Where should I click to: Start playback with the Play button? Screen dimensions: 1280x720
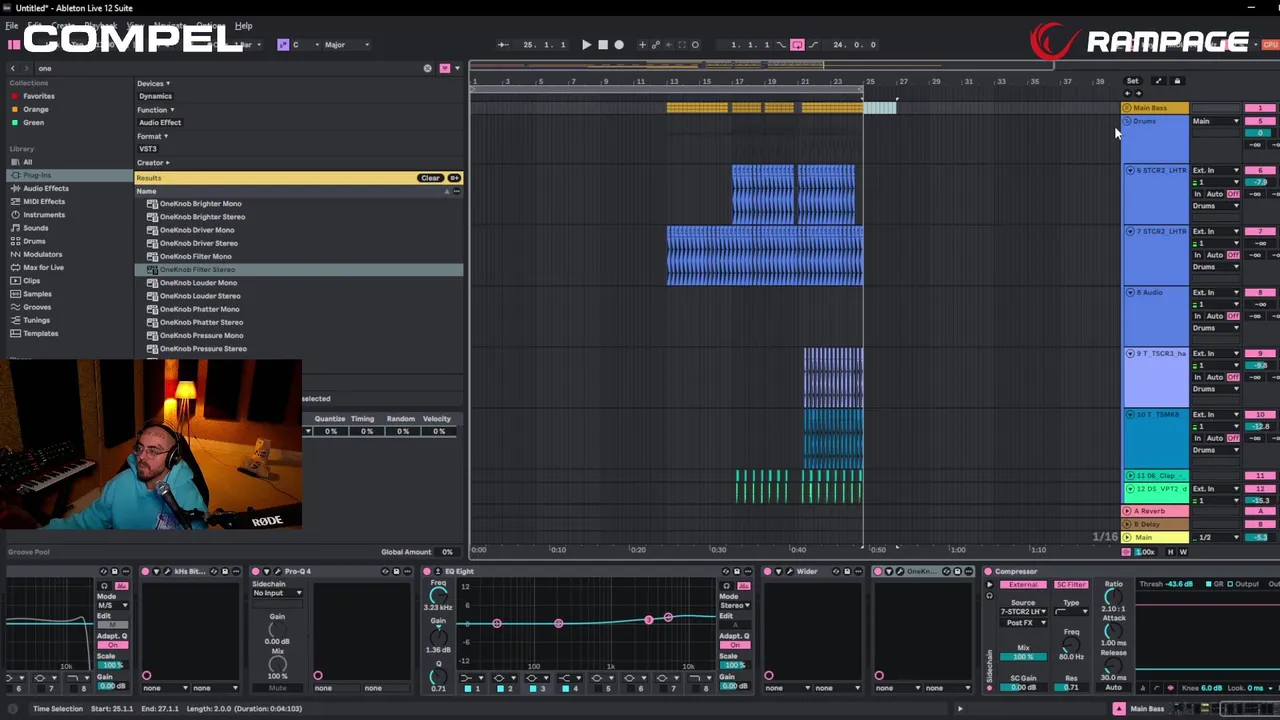tap(586, 45)
